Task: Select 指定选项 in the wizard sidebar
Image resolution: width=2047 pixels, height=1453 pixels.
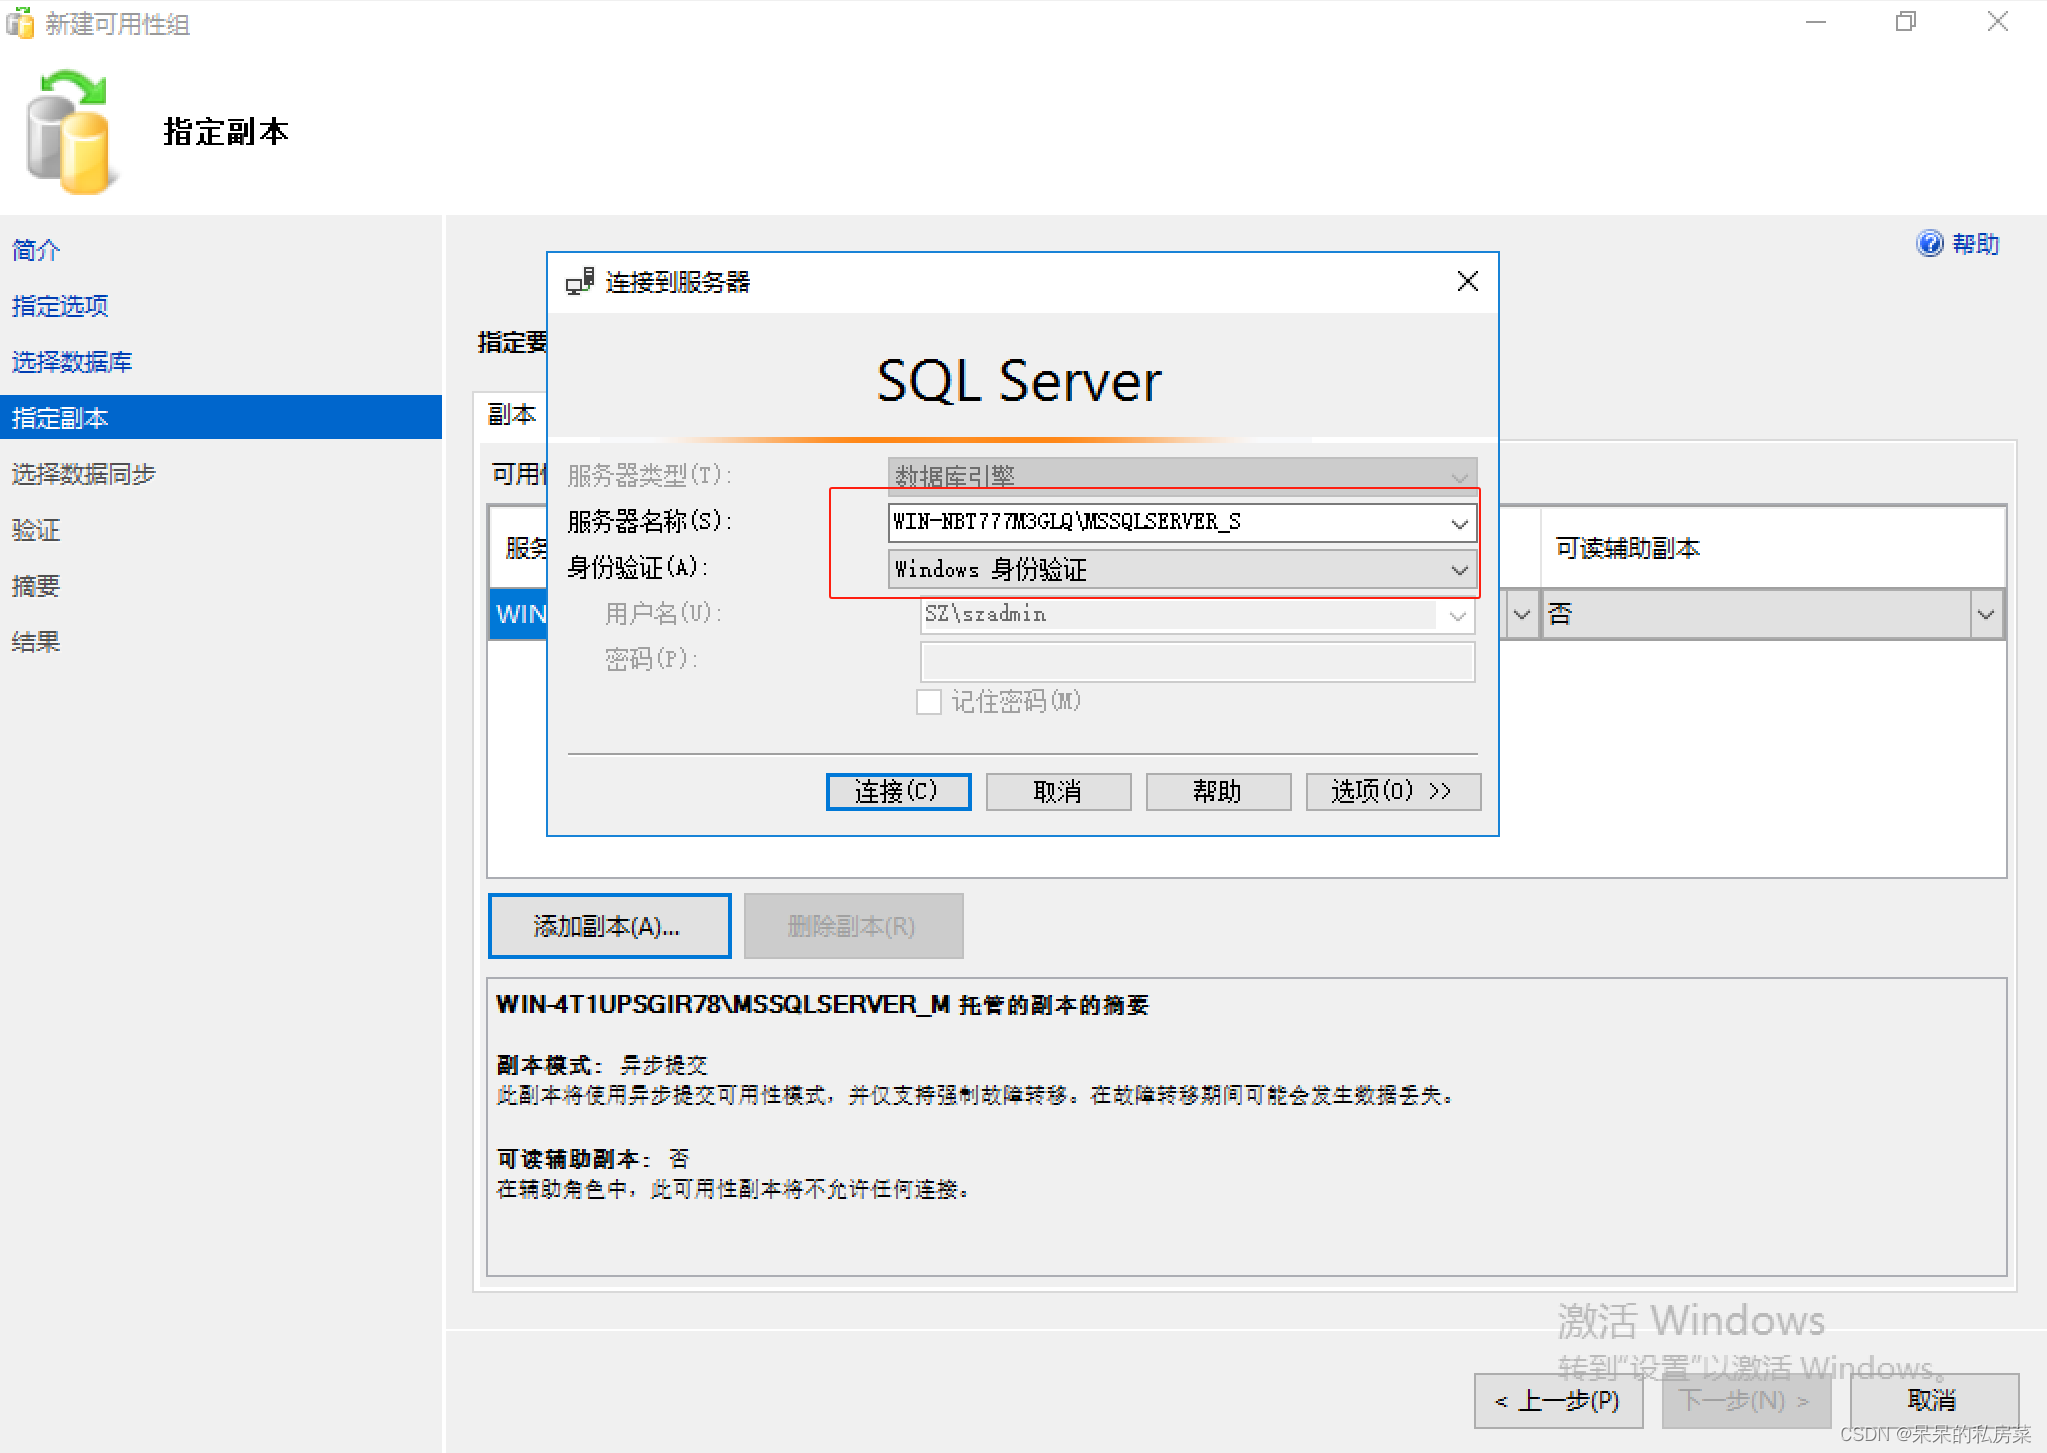Action: [x=60, y=306]
